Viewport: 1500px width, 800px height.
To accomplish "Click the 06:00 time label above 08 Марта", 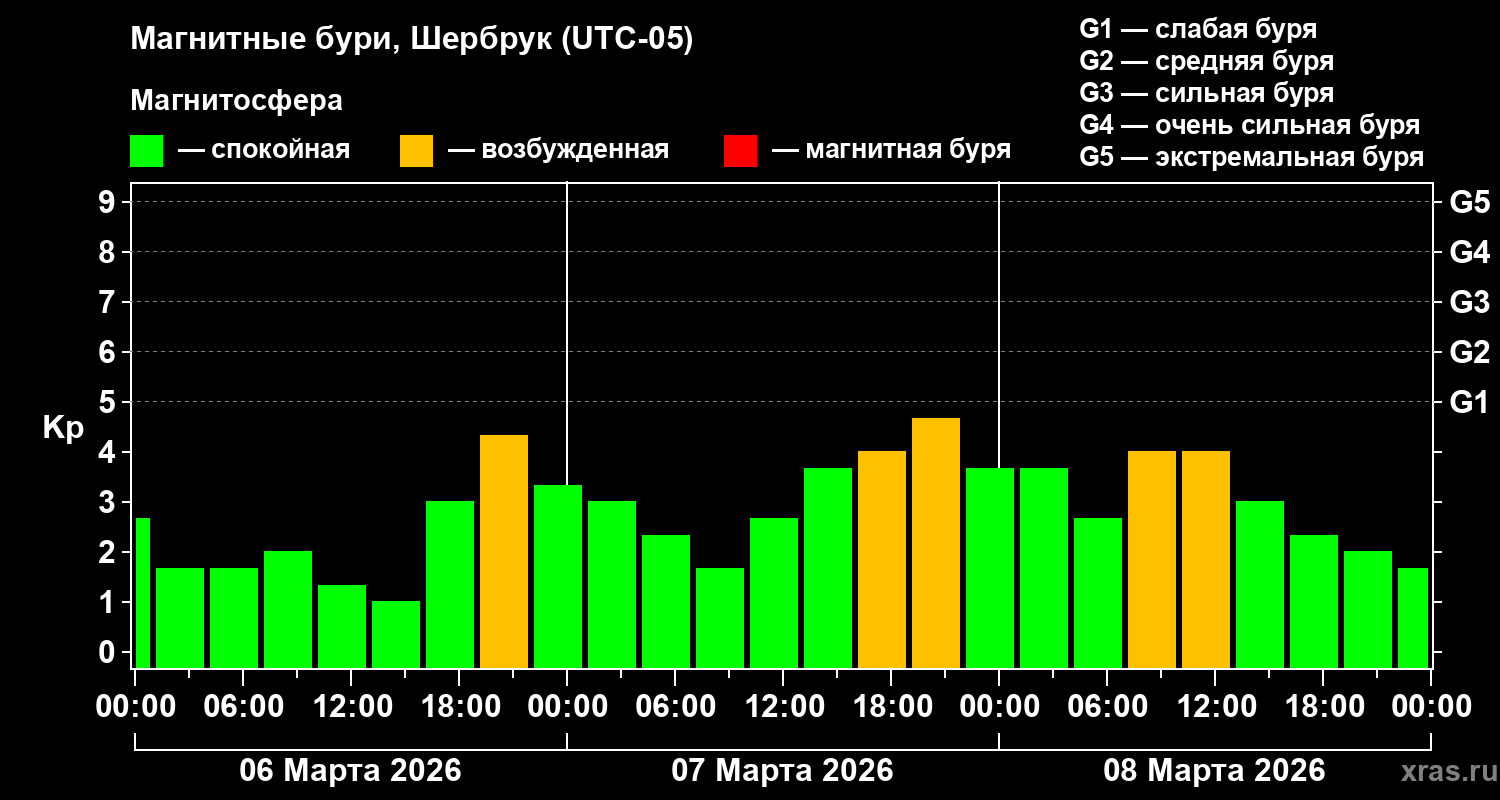I will tap(1107, 707).
